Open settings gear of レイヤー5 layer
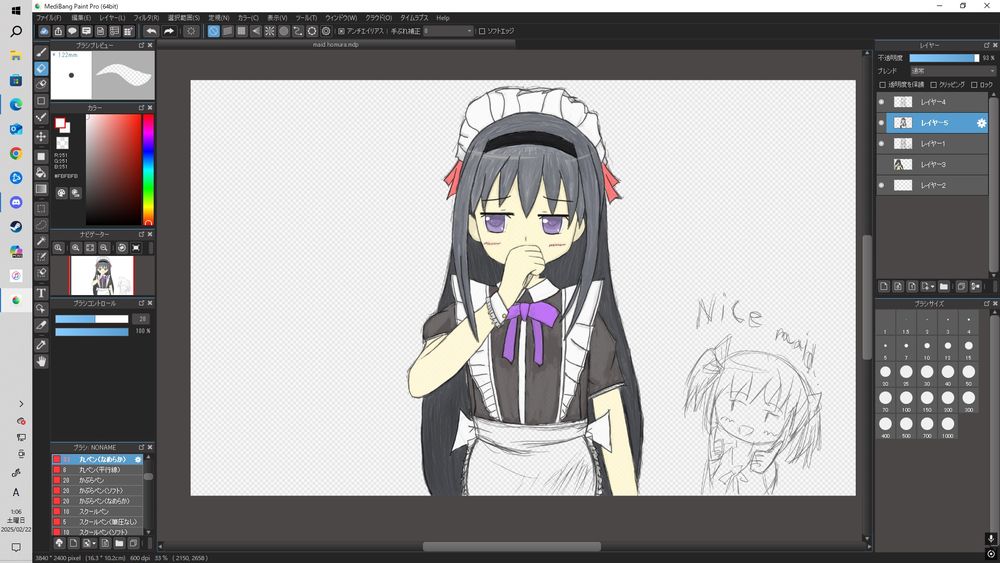Viewport: 1000px width, 563px height. click(982, 123)
